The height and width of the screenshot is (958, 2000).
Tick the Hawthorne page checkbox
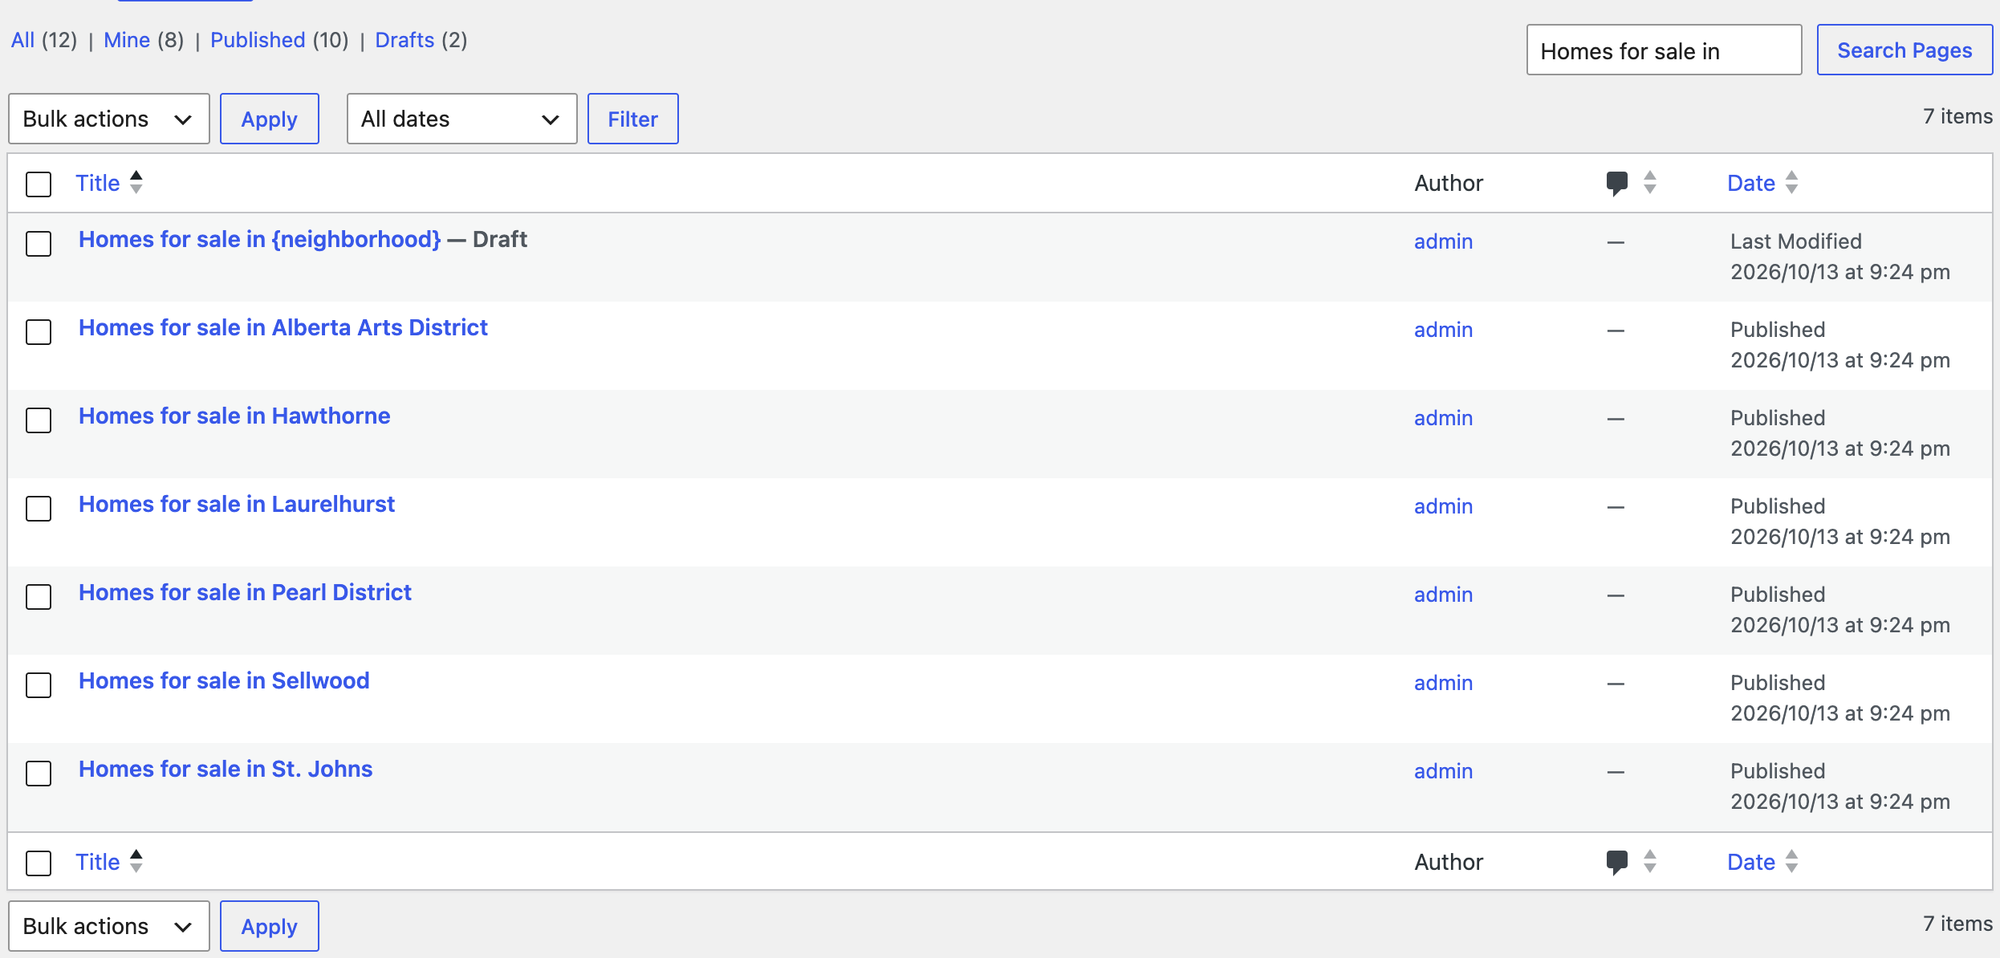[39, 420]
